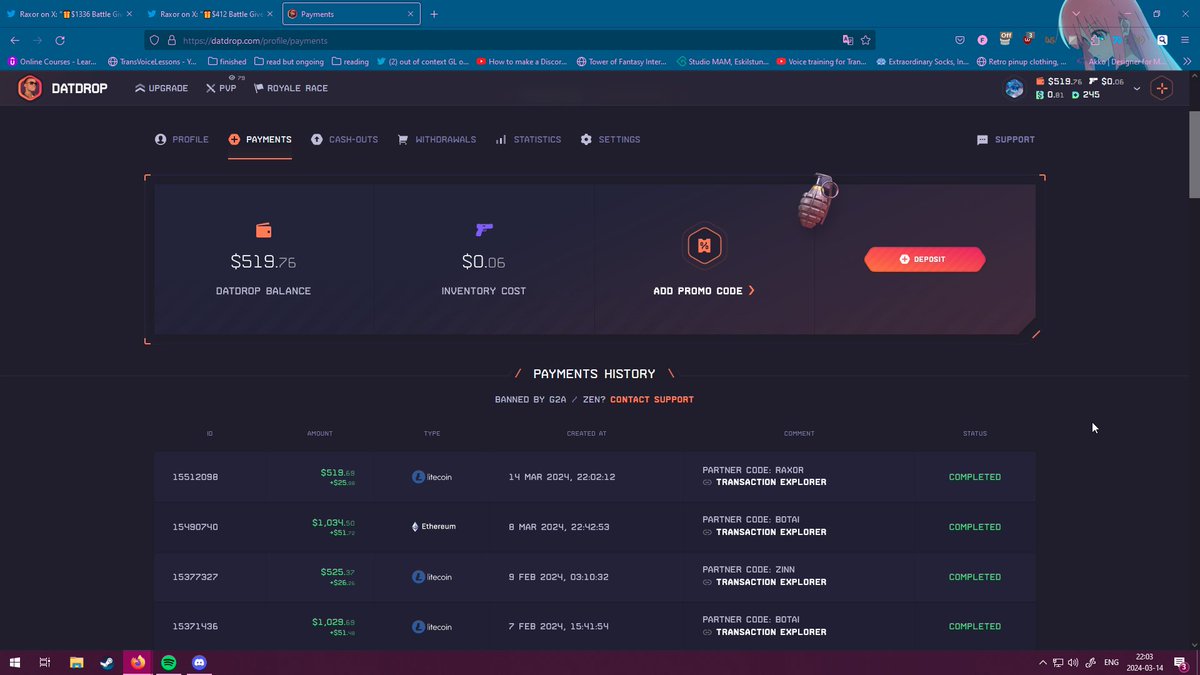Open Spotify from the taskbar
The height and width of the screenshot is (675, 1200).
pyautogui.click(x=169, y=662)
